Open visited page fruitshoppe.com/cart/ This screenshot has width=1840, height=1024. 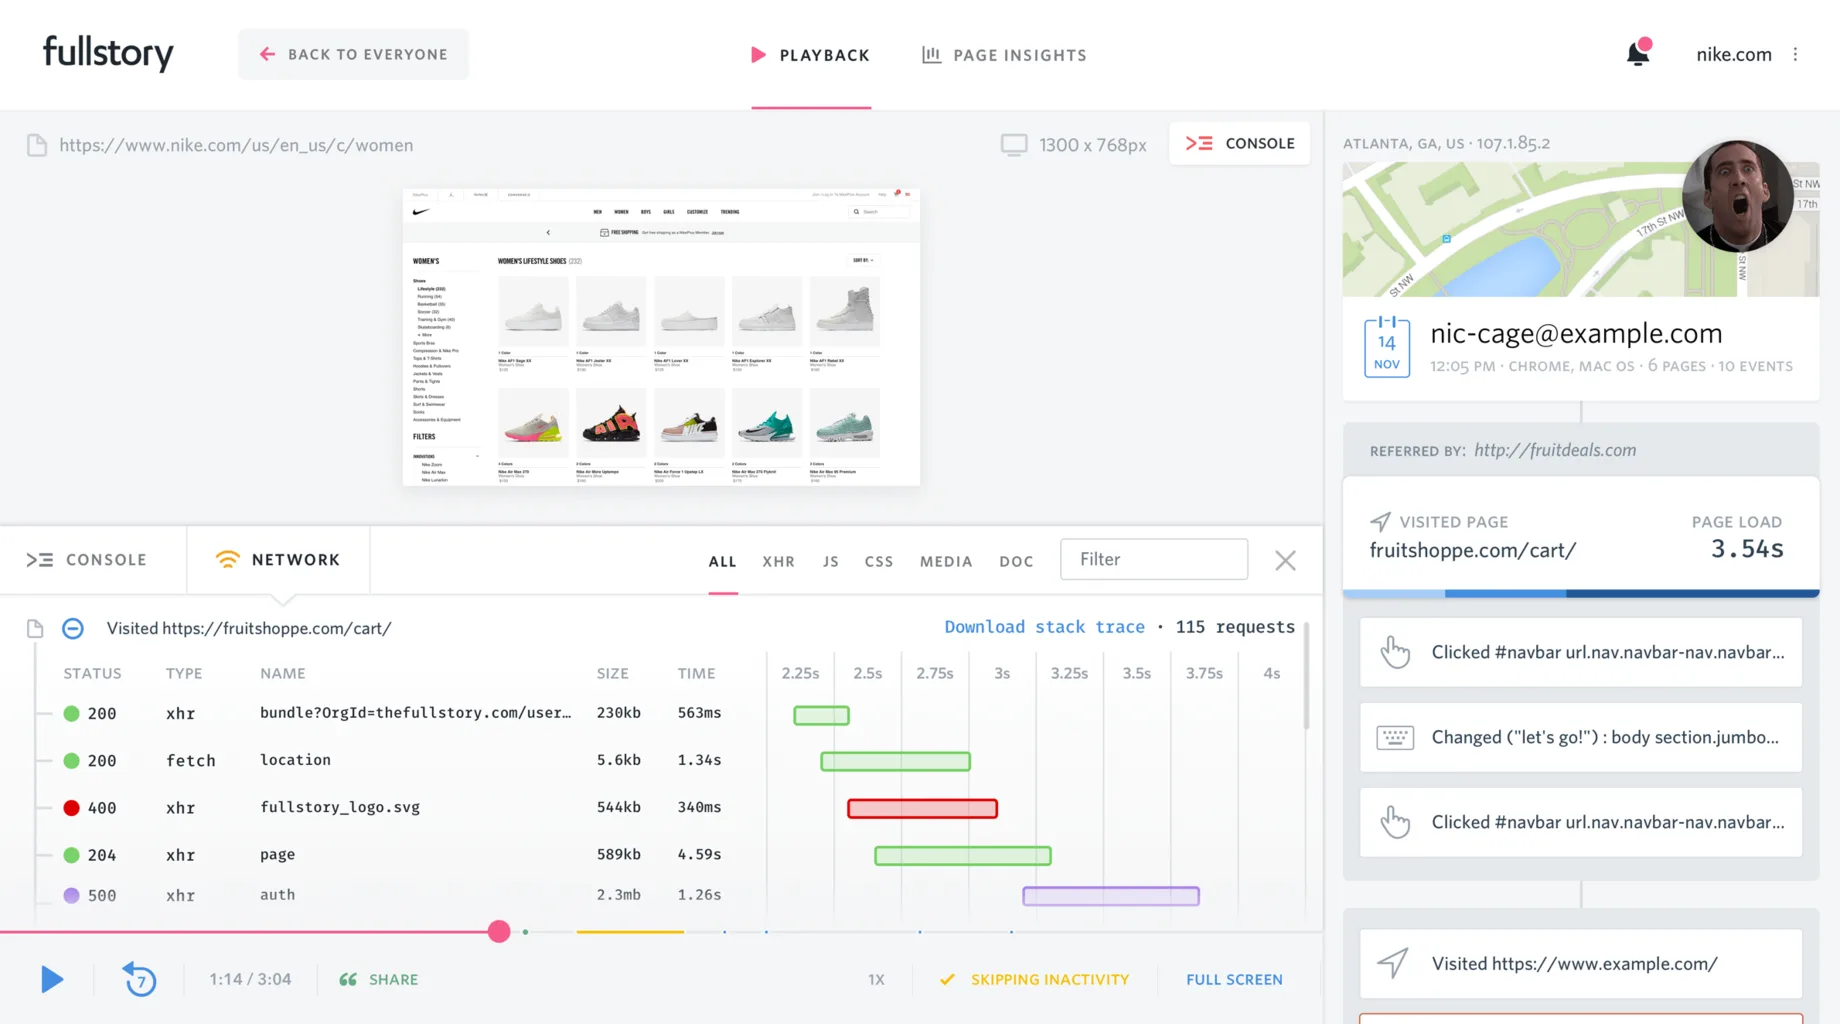[1472, 550]
